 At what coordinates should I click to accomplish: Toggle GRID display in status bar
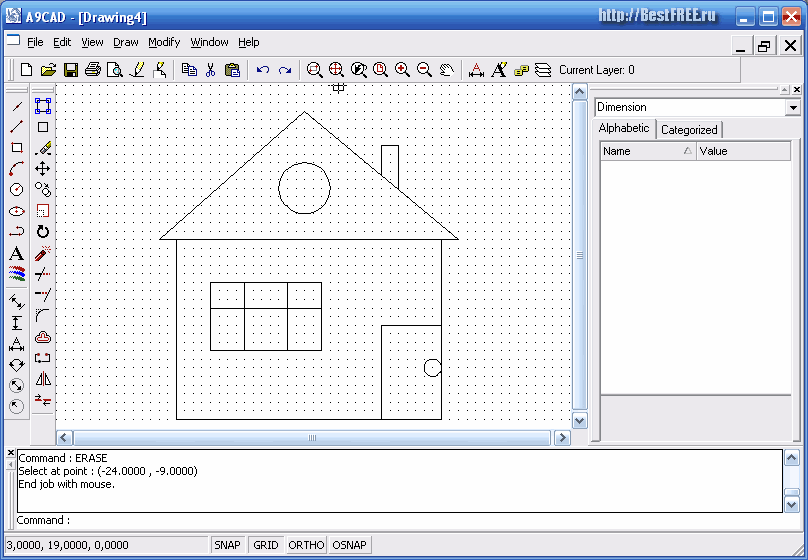[x=265, y=545]
